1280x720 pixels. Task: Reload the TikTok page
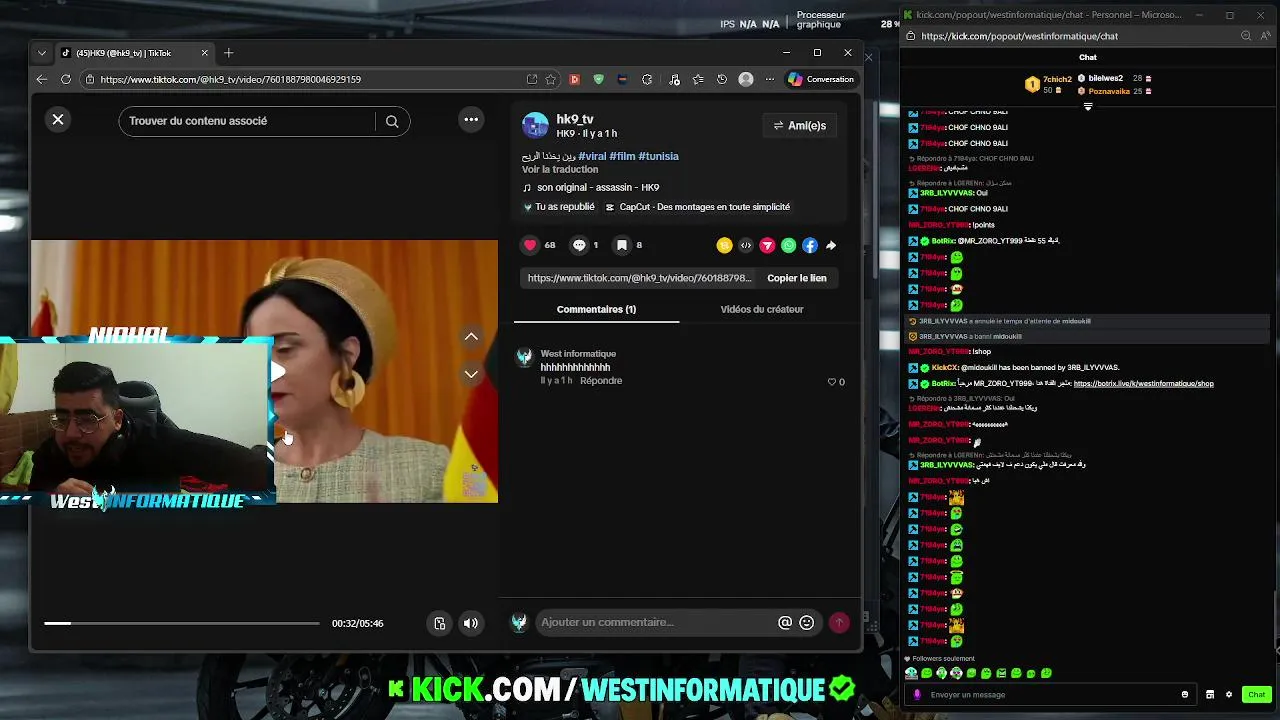coord(66,79)
